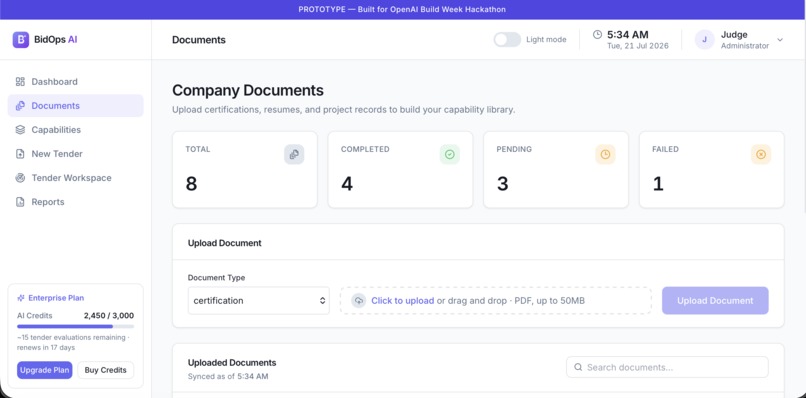Click the clock icon beside 5:34 AM

pos(597,34)
